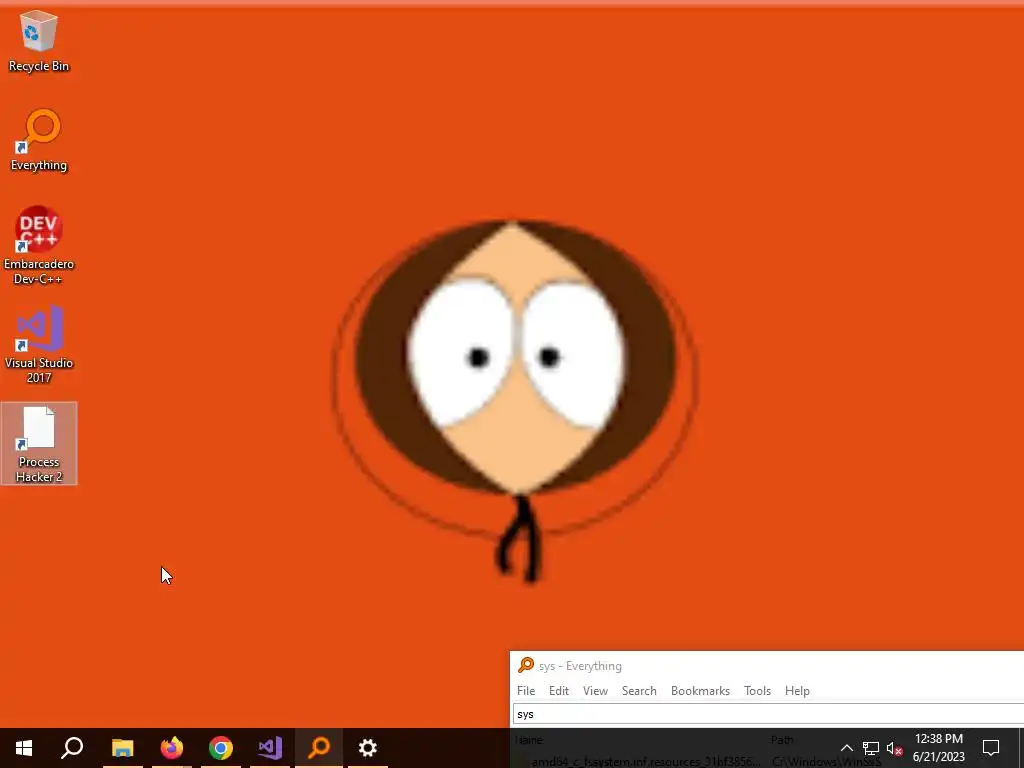Screen dimensions: 1024x768
Task: Open the Tools menu in Everything
Action: 757,691
